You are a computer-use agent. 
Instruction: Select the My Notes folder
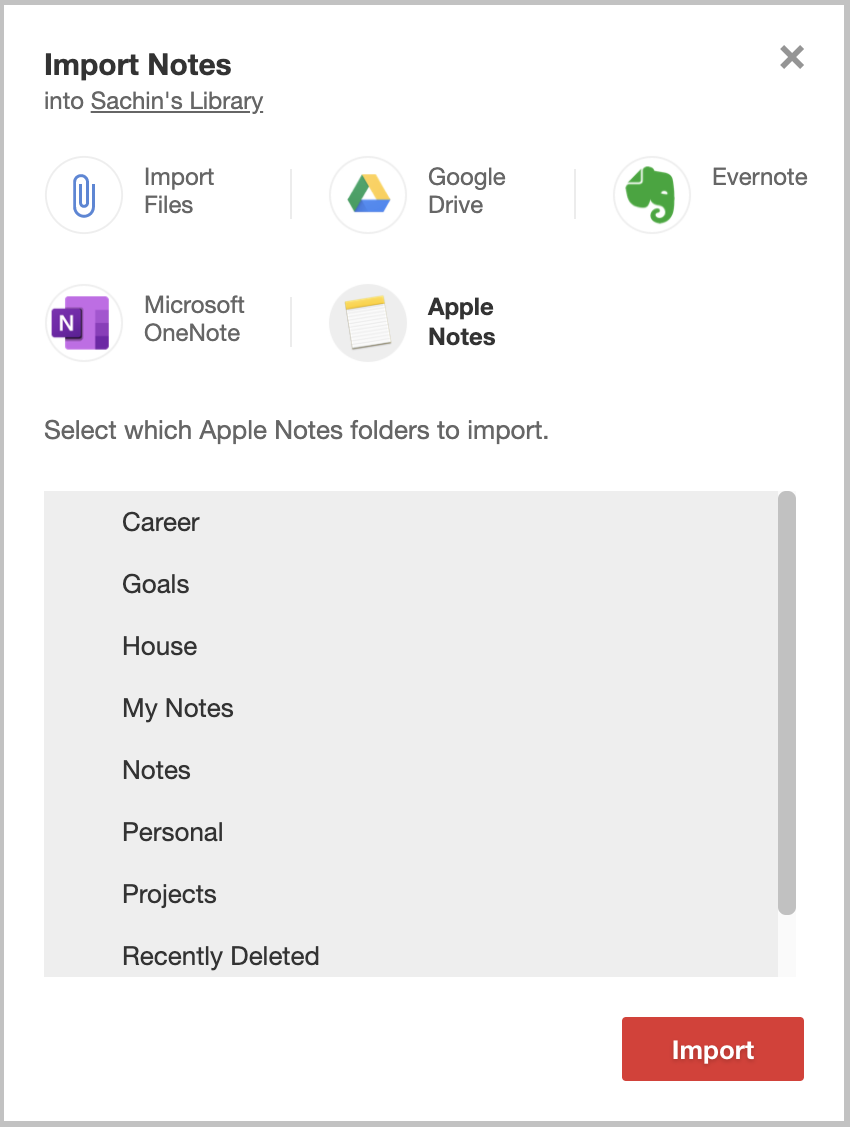177,708
